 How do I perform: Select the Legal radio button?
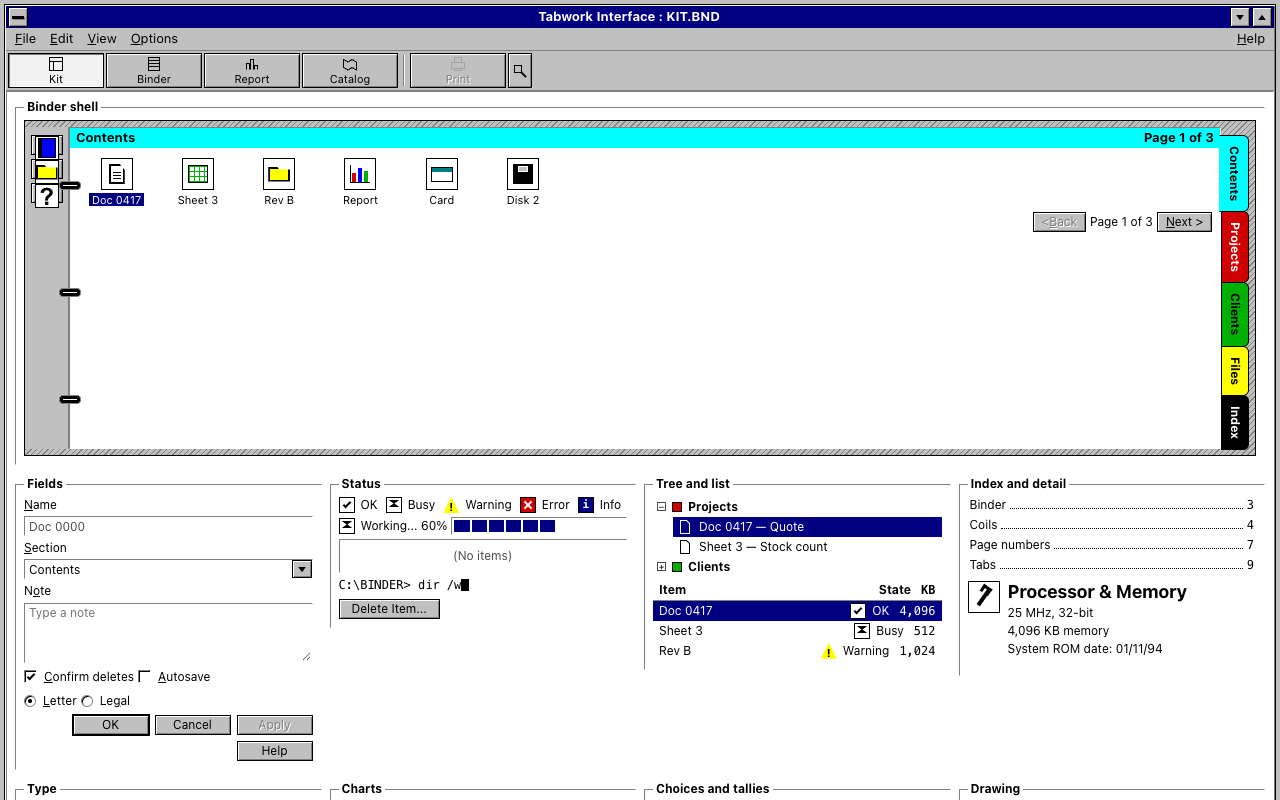[87, 701]
